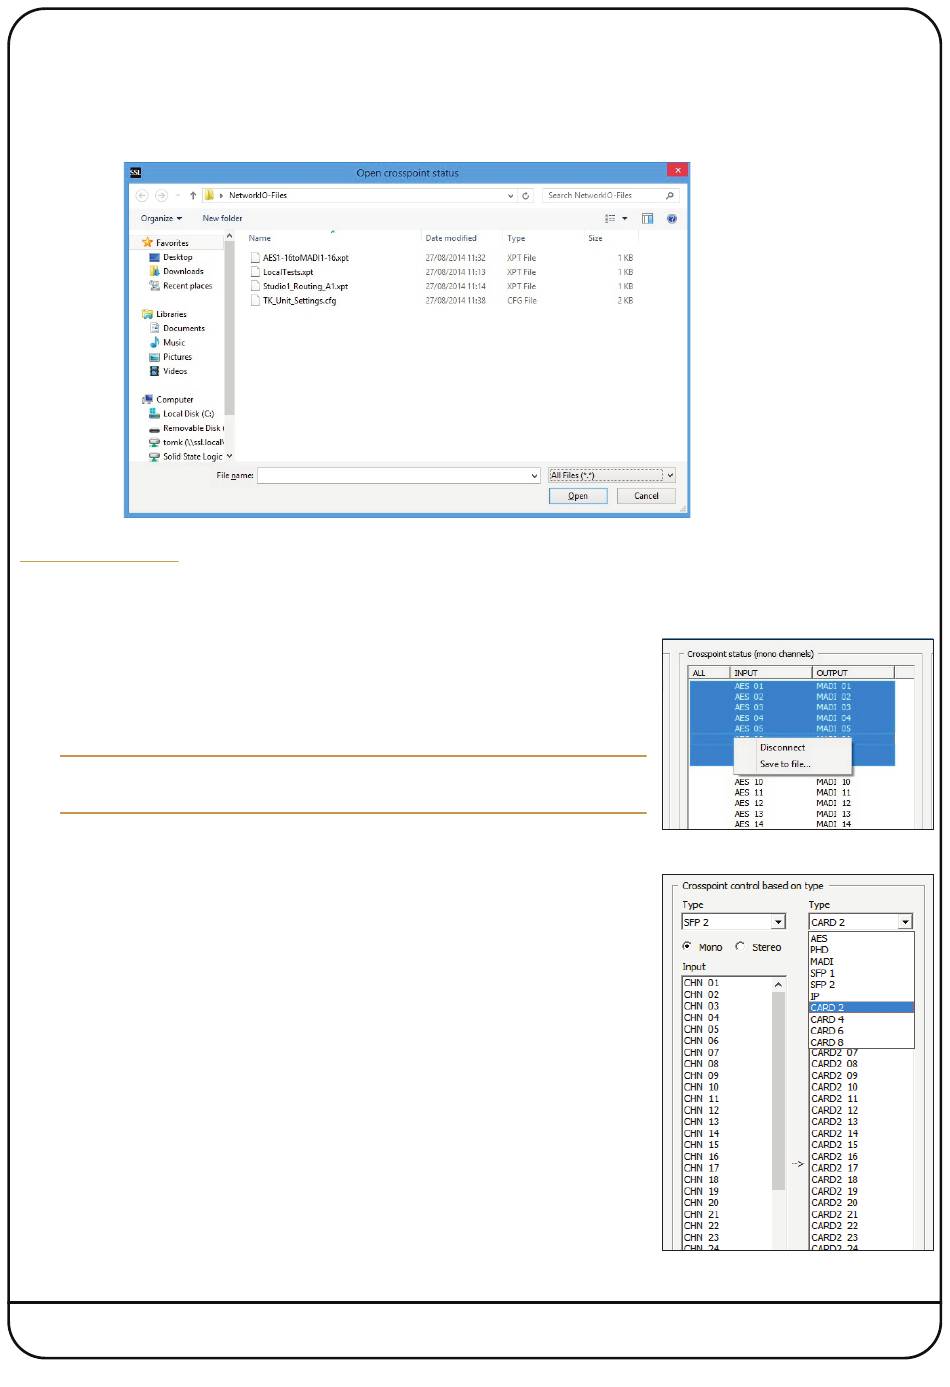The width and height of the screenshot is (950, 1387).
Task: Open the Organize dropdown menu
Action: pos(161,218)
